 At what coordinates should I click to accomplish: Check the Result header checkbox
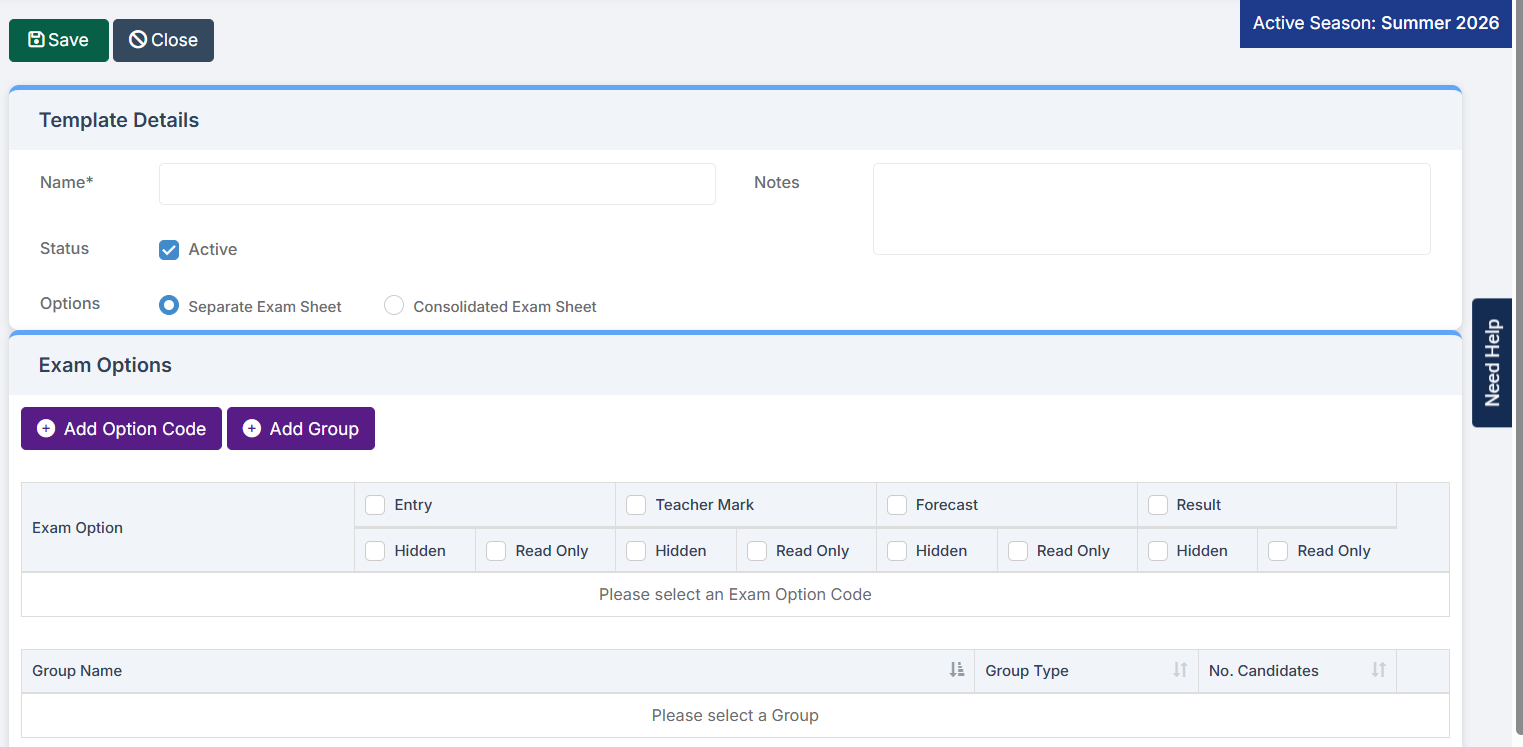tap(1158, 505)
